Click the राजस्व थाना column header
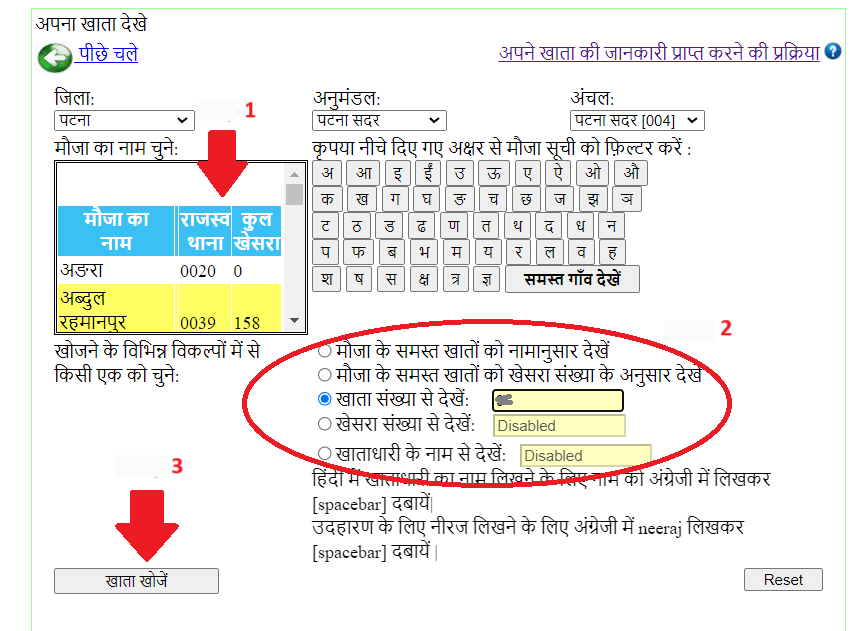Image resolution: width=868 pixels, height=631 pixels. coord(204,231)
